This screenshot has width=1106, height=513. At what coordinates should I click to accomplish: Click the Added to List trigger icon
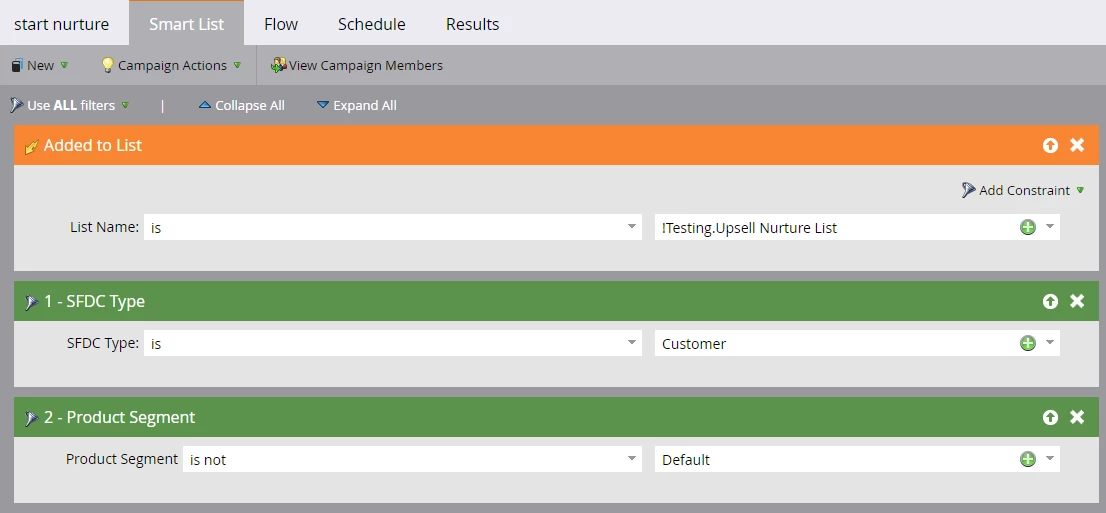click(x=31, y=147)
